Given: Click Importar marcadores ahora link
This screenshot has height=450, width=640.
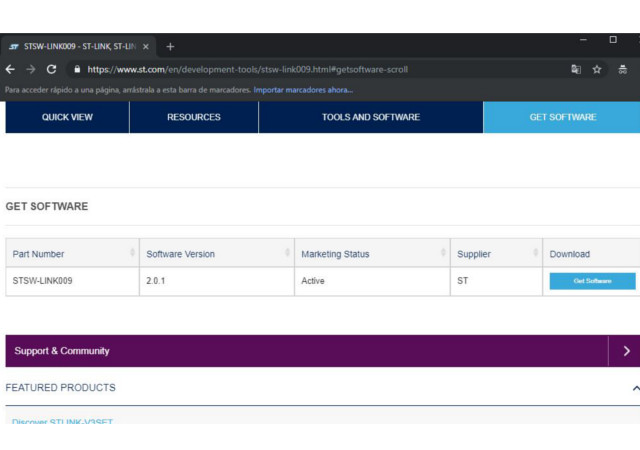Looking at the screenshot, I should (x=303, y=90).
